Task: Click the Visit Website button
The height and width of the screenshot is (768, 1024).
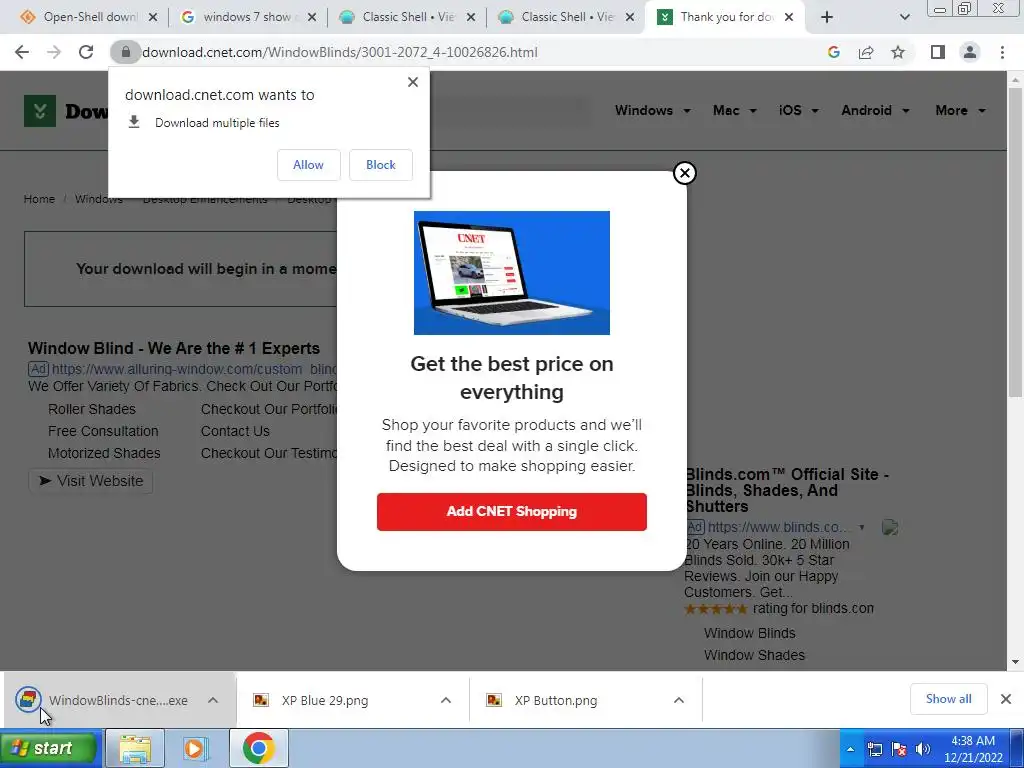Action: coord(91,481)
